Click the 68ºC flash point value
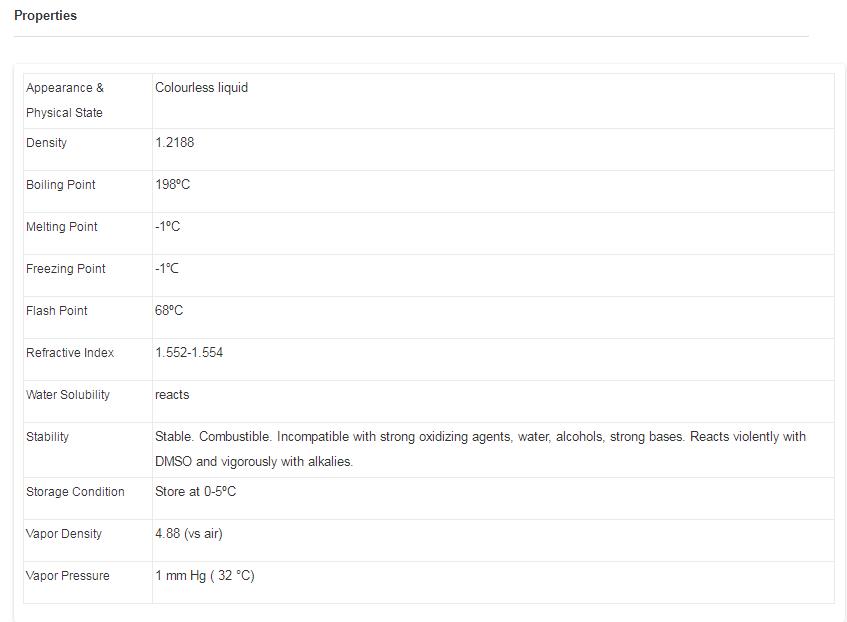 [x=169, y=311]
